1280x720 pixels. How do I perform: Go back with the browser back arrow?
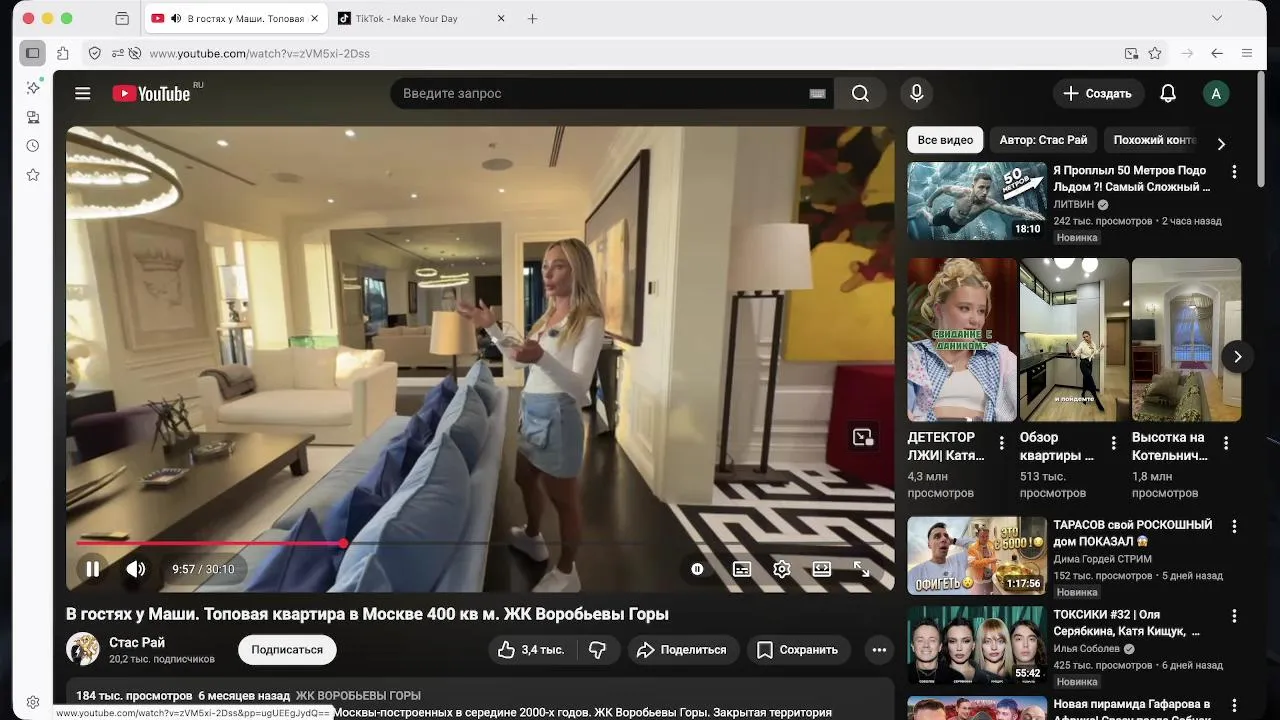coord(1217,53)
